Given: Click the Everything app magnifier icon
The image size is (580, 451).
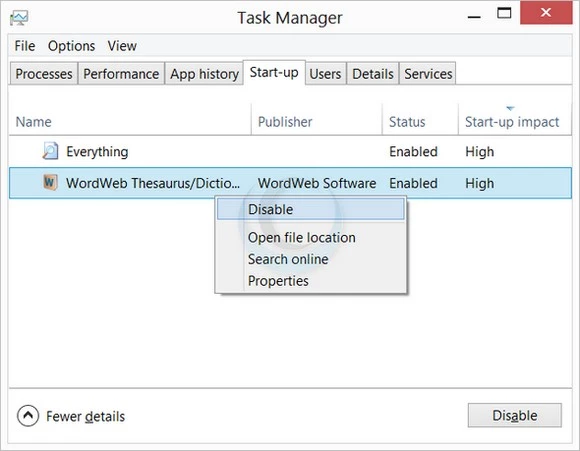Looking at the screenshot, I should coord(50,151).
